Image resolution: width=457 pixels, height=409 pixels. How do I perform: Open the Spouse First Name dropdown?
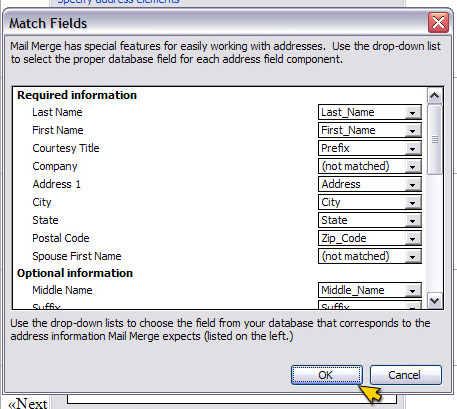click(x=412, y=257)
